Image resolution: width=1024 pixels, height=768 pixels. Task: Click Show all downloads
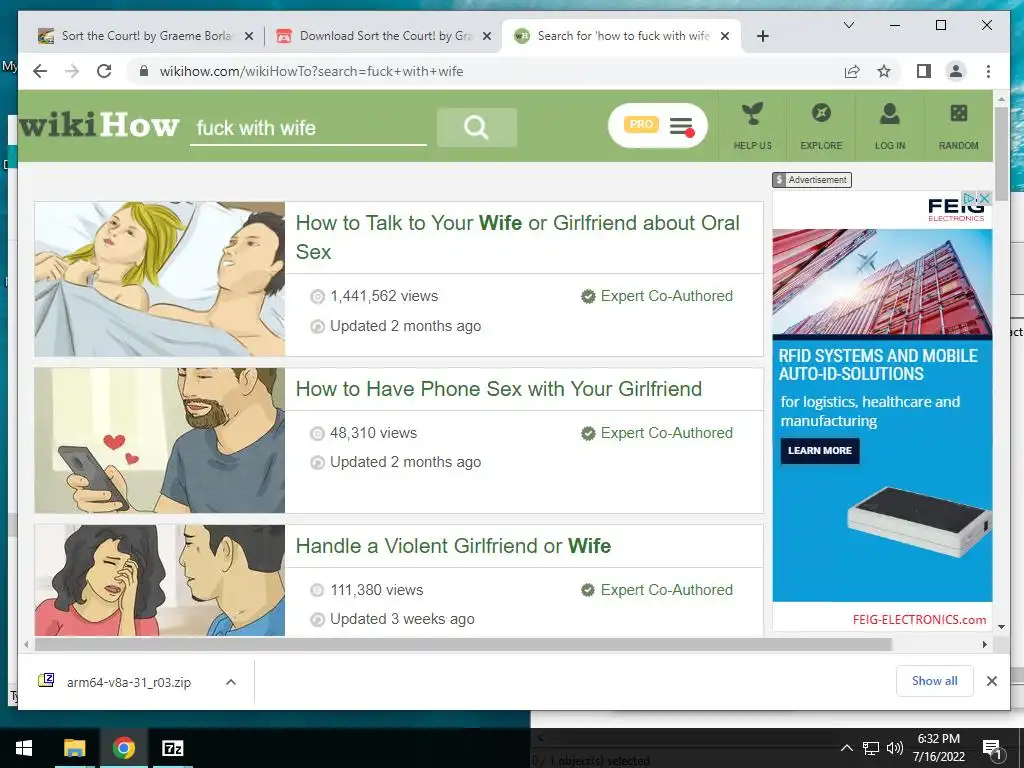click(x=935, y=681)
